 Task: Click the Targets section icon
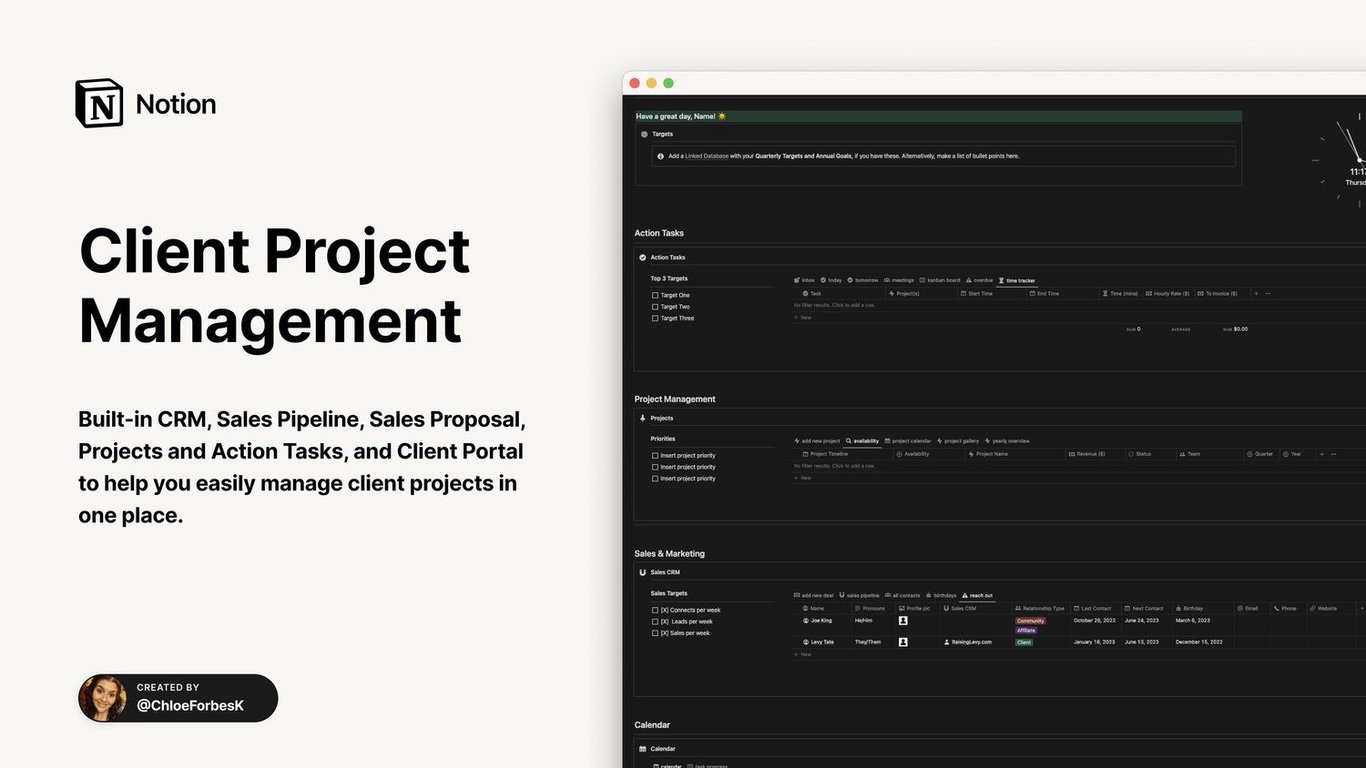[644, 134]
